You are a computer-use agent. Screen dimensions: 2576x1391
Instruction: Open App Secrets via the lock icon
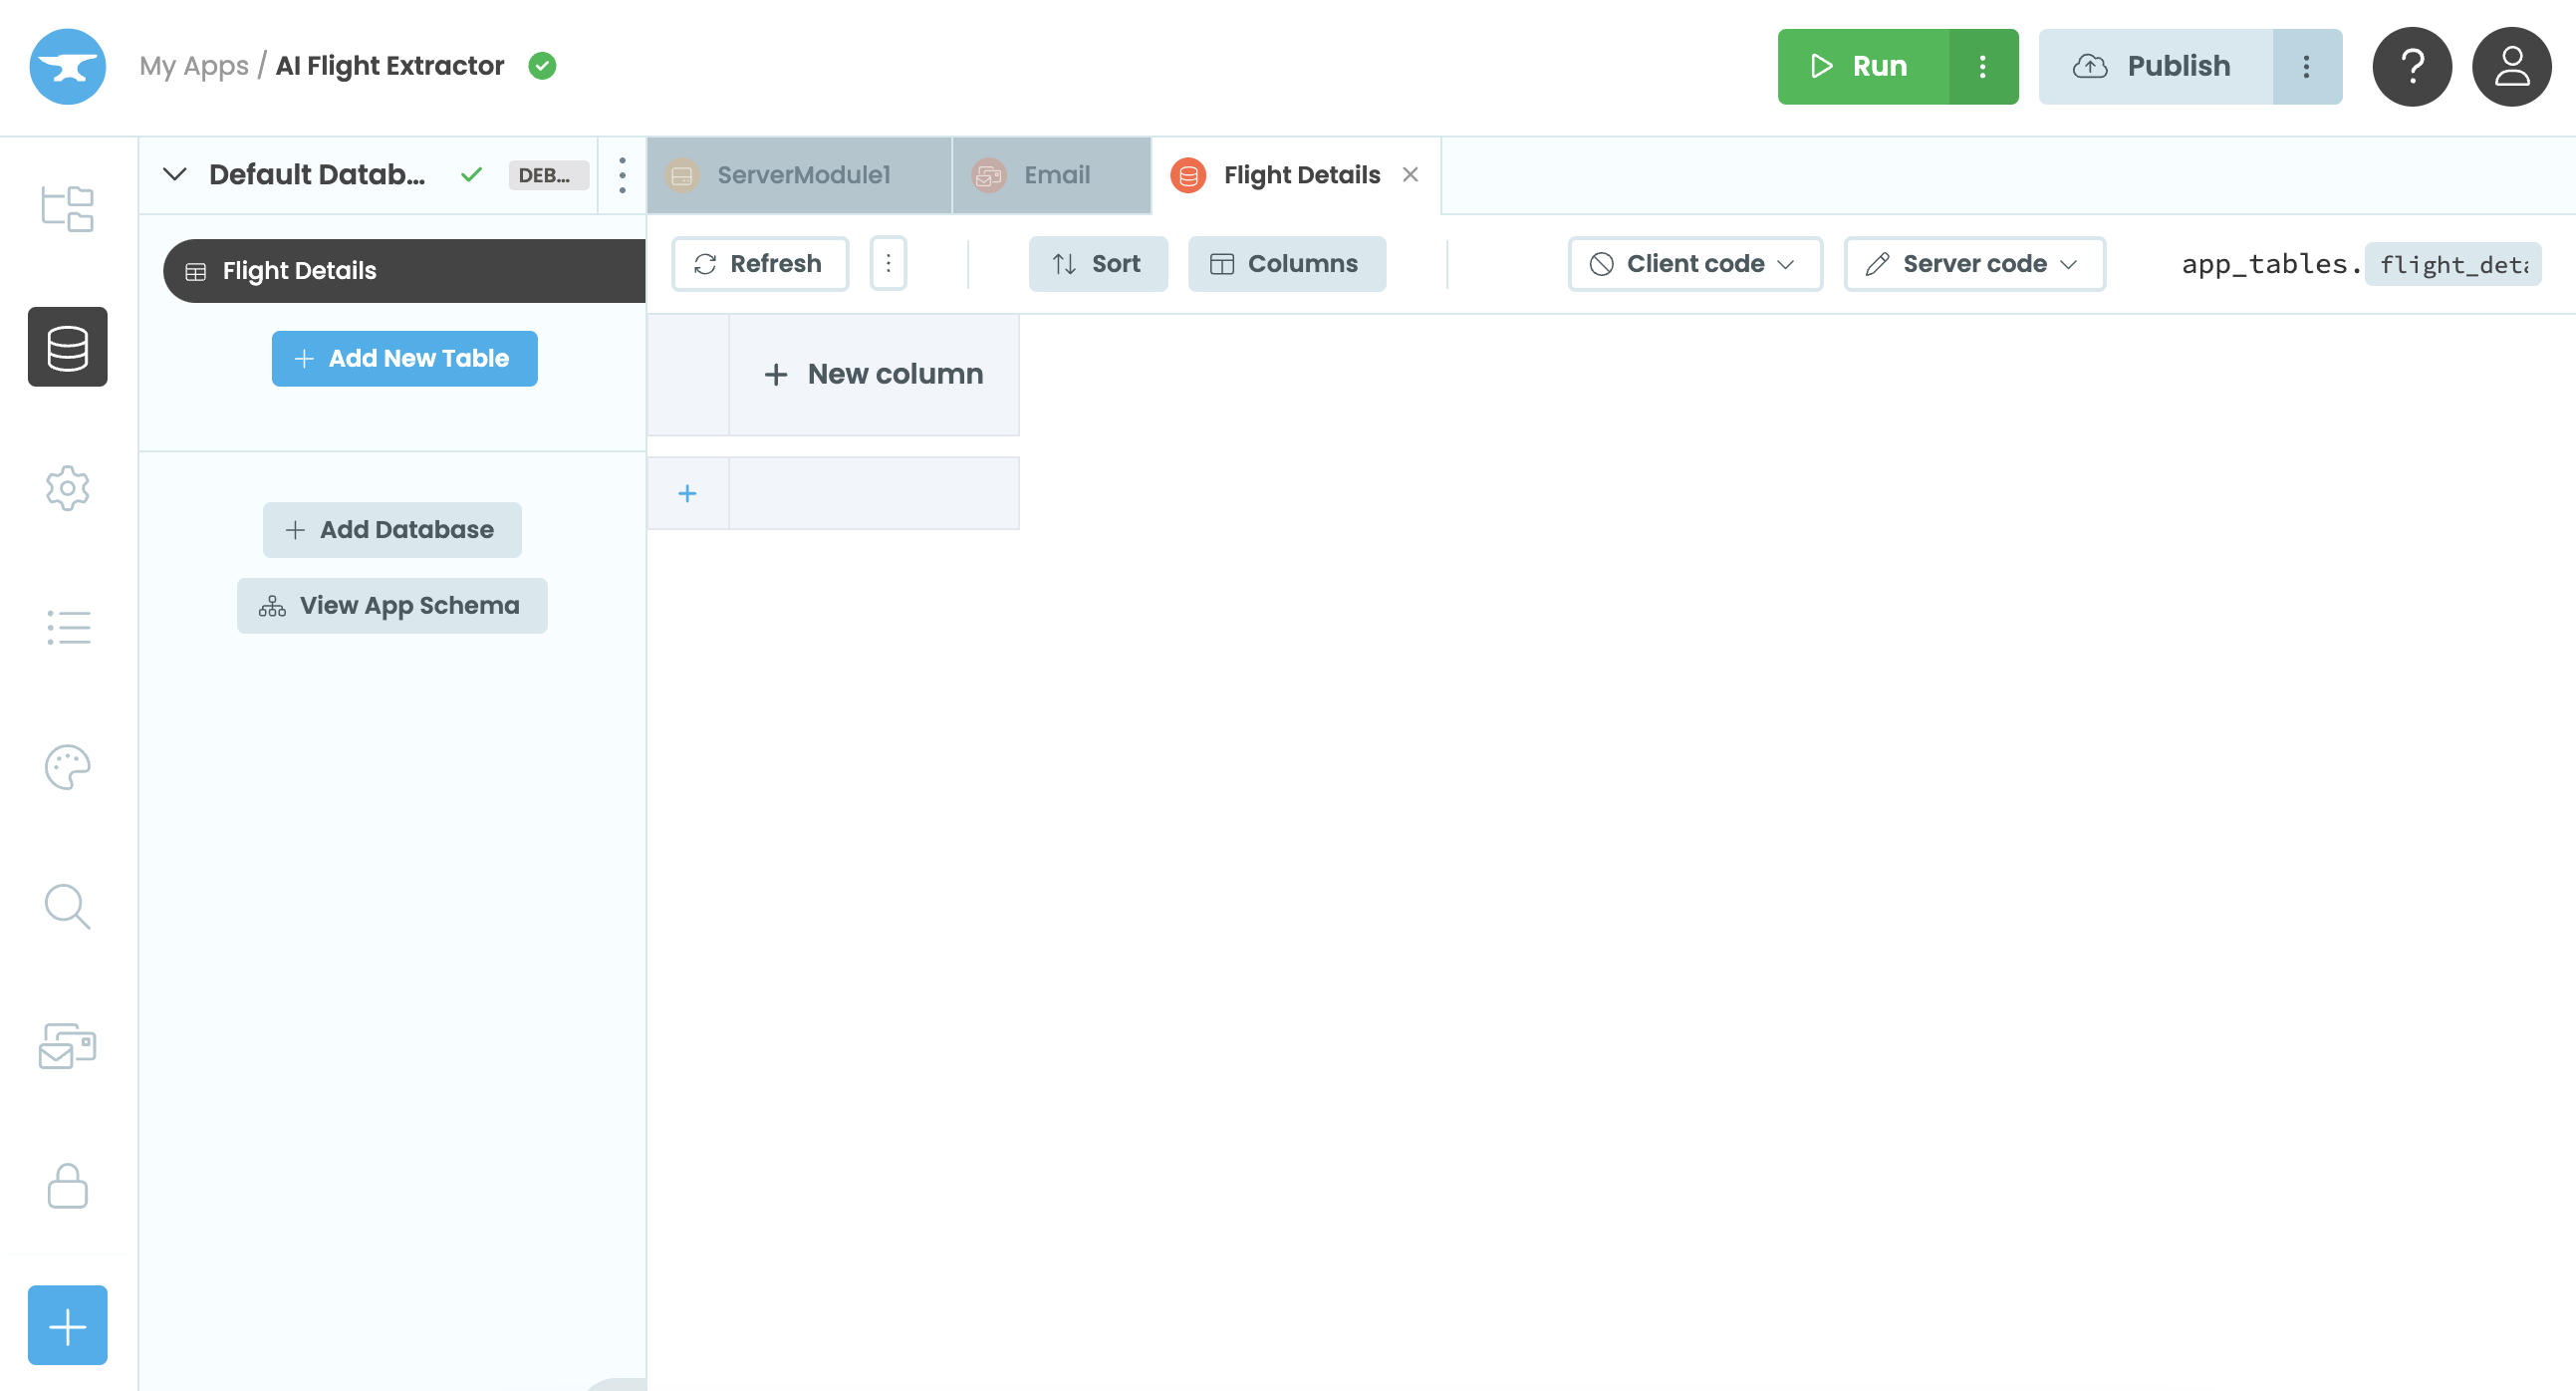click(x=67, y=1188)
